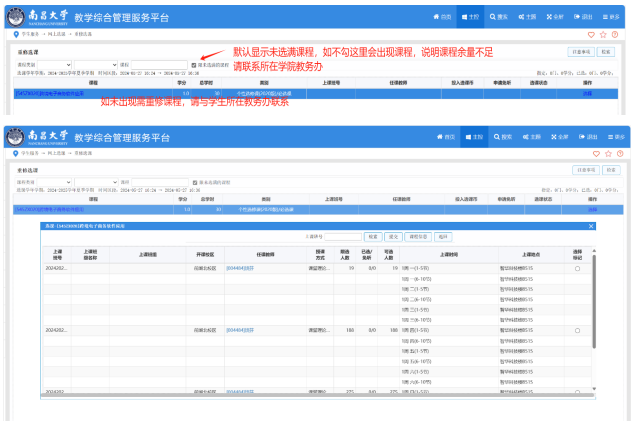This screenshot has height=421, width=632.
Task: Click the teacher name link in the first class row
Action: 240,269
